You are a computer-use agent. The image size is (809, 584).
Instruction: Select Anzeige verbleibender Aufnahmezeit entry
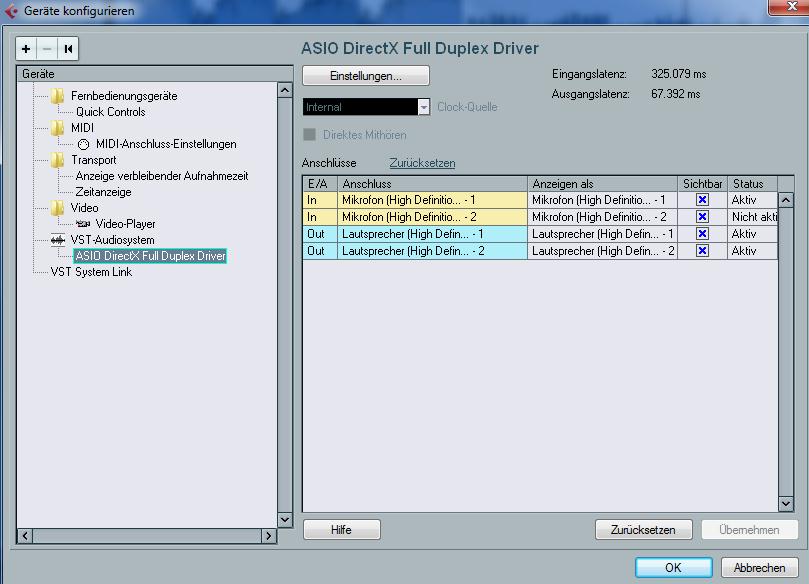161,176
